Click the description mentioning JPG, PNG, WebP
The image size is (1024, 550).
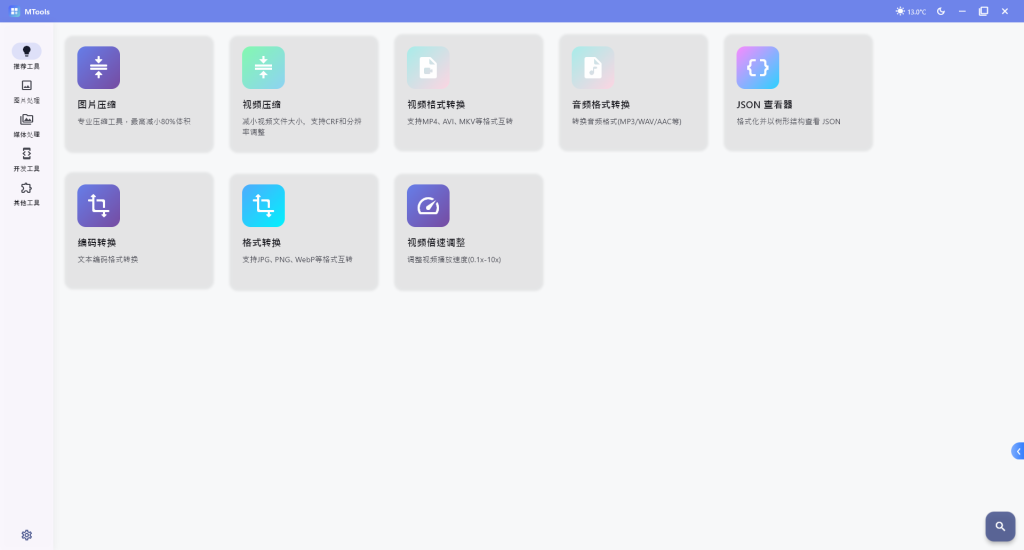tap(297, 260)
